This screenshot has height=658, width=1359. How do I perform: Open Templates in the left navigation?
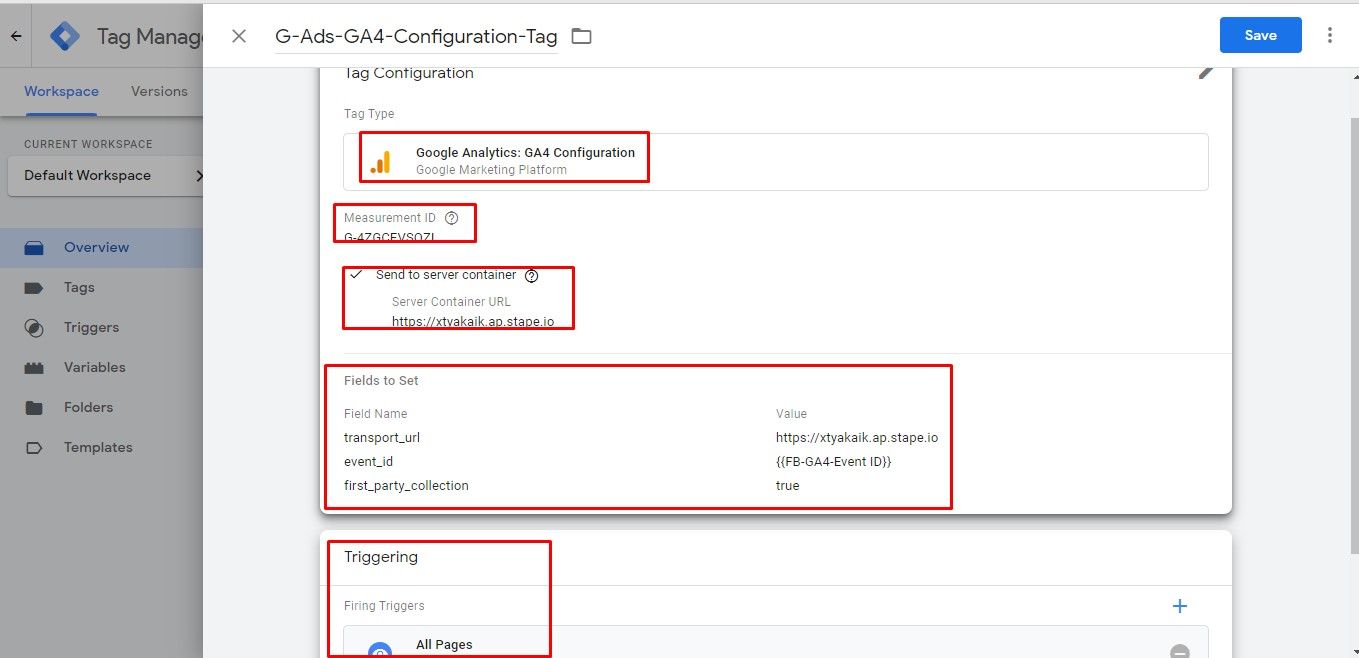click(98, 447)
